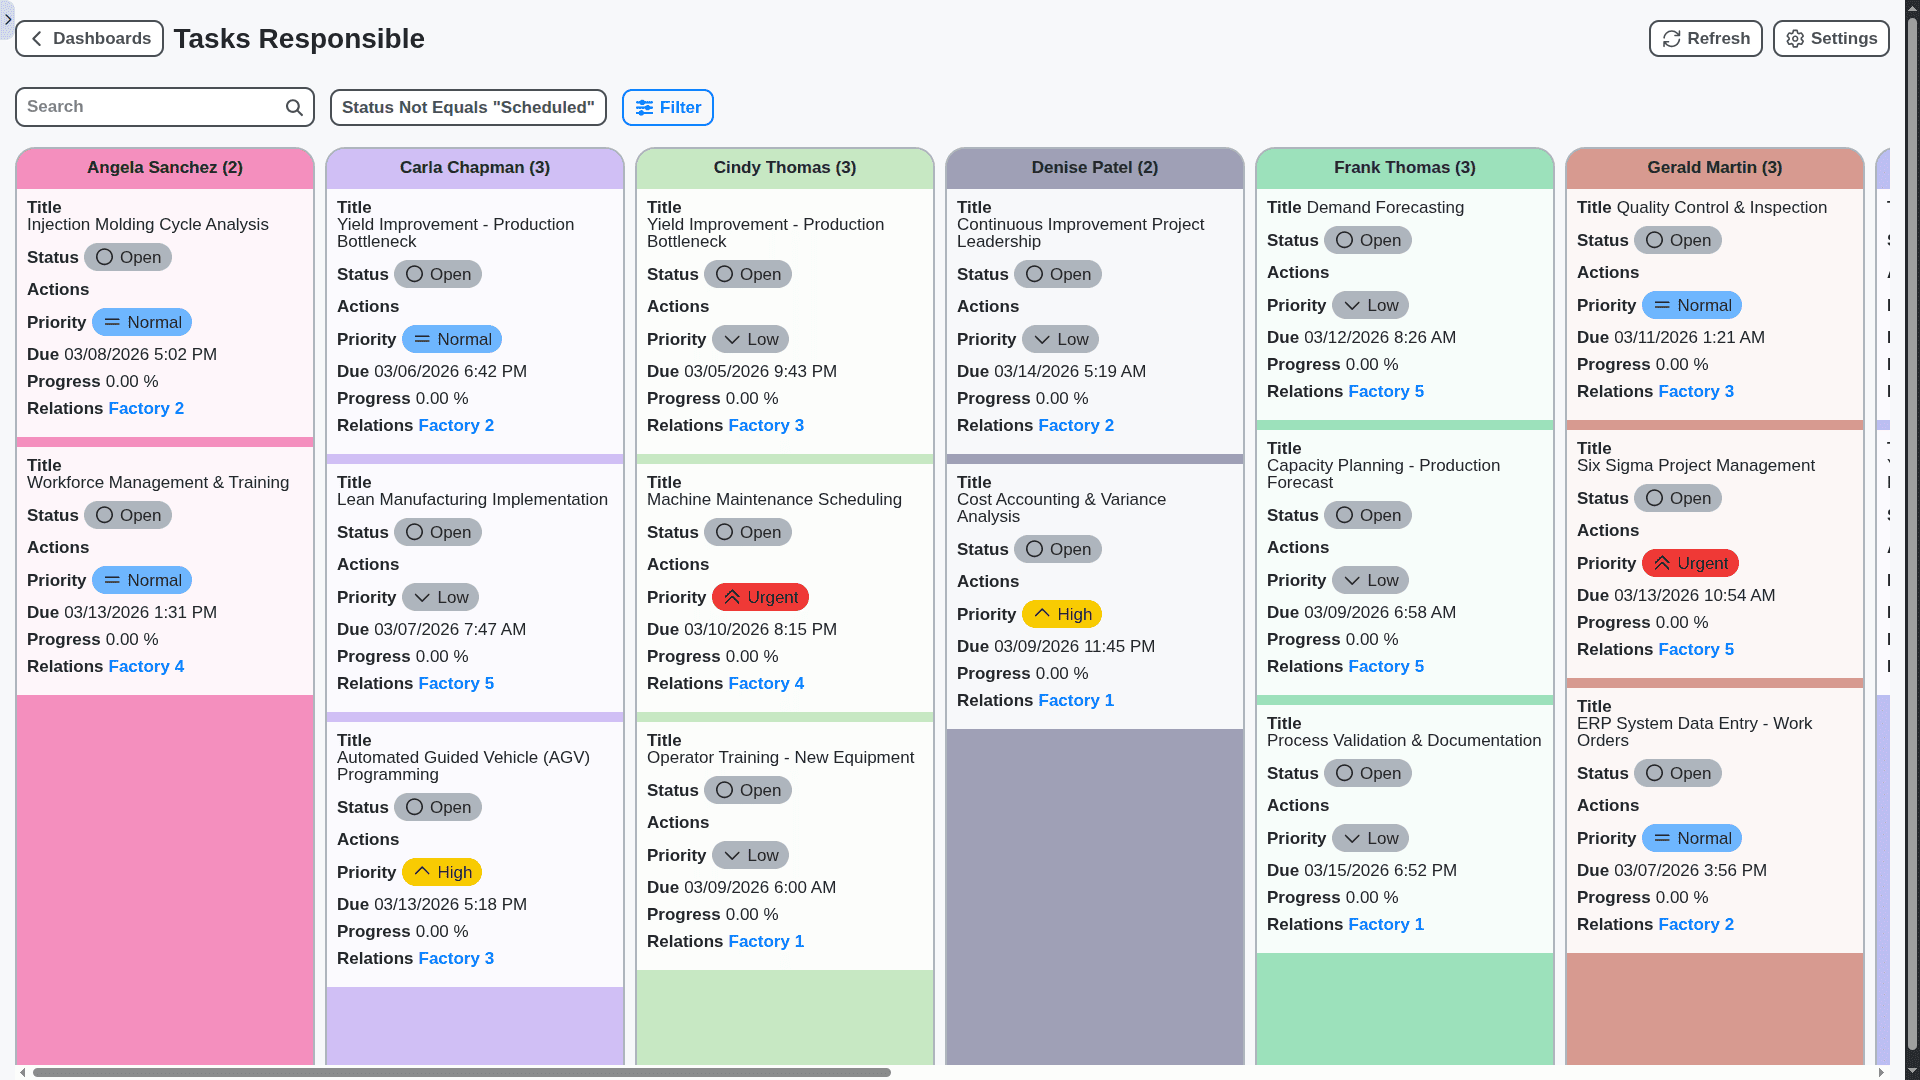Click Urgent priority on Machine Maintenance Scheduling
This screenshot has width=1920, height=1080.
(760, 598)
